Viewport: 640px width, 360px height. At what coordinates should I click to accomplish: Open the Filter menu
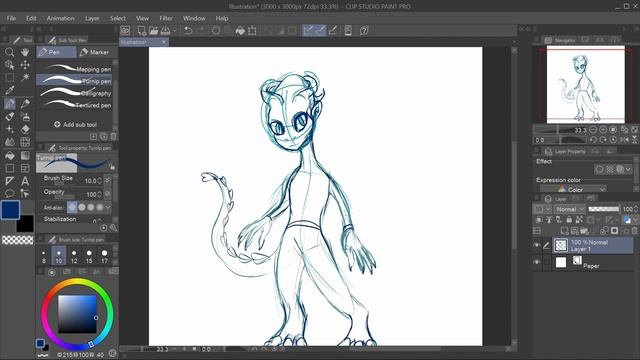(166, 18)
